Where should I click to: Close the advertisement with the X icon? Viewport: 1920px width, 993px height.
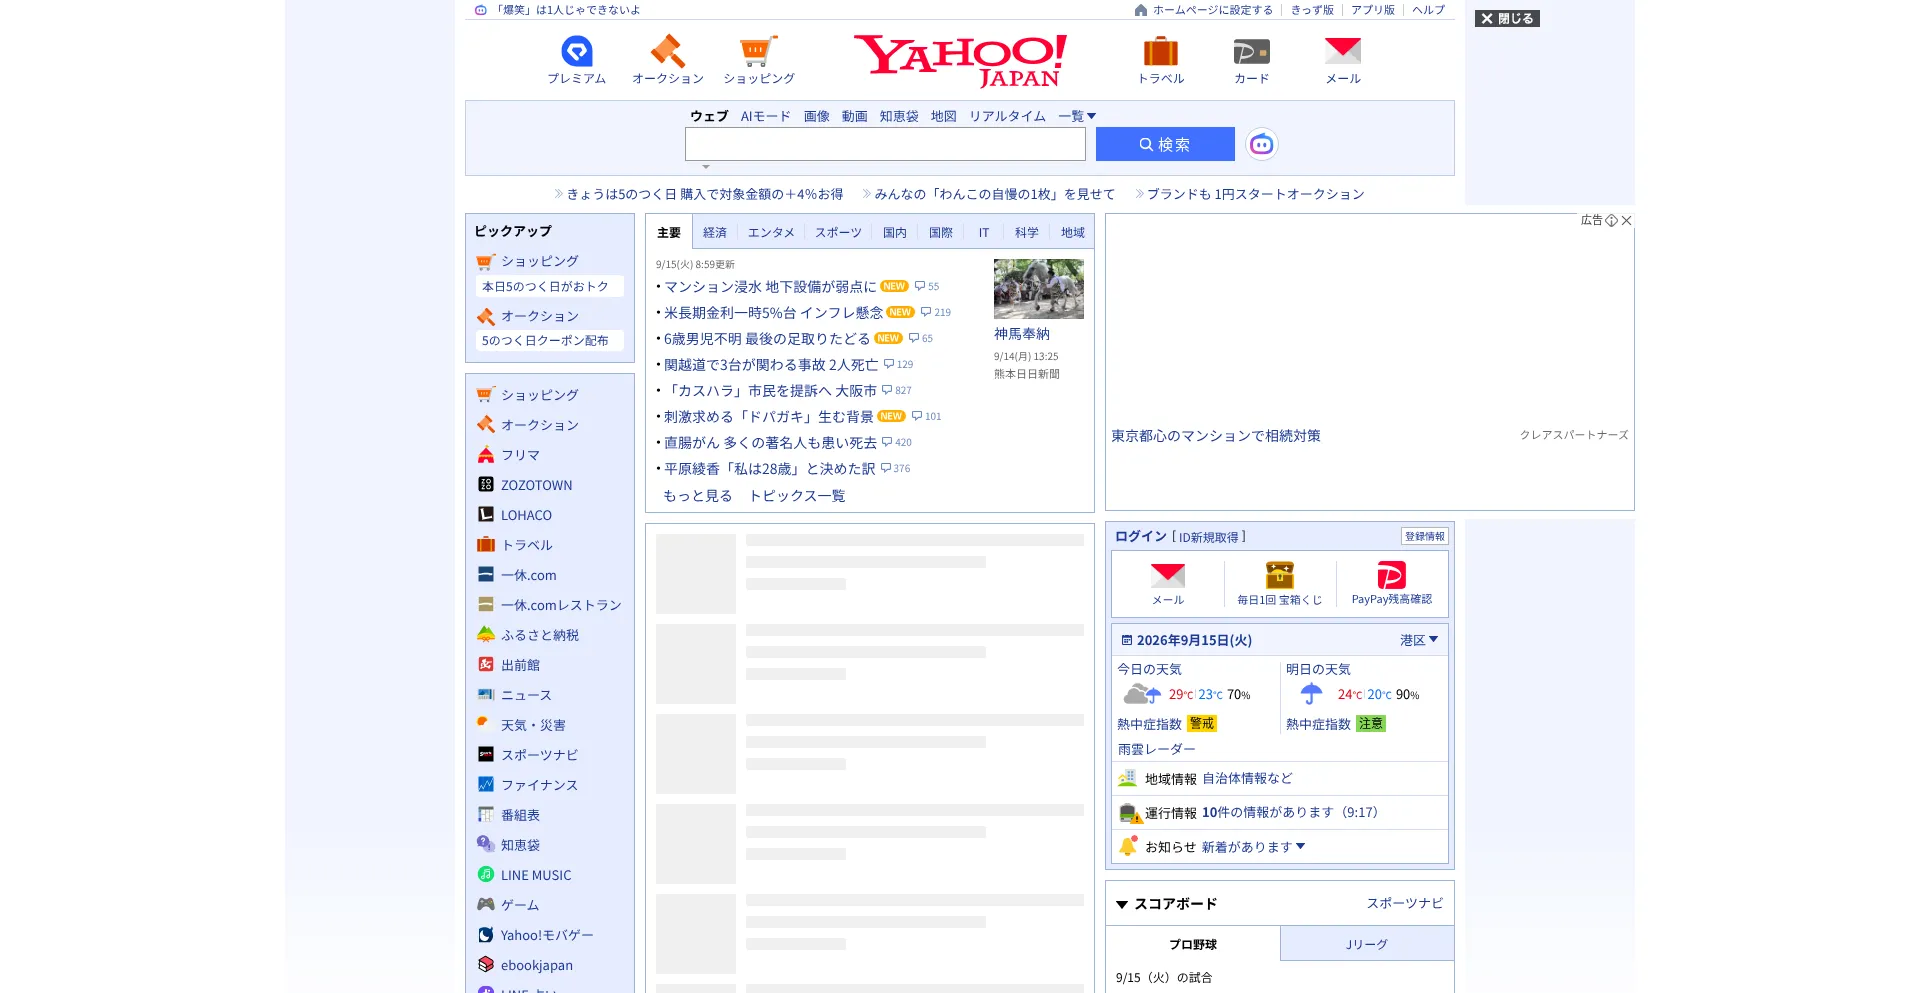pyautogui.click(x=1627, y=221)
